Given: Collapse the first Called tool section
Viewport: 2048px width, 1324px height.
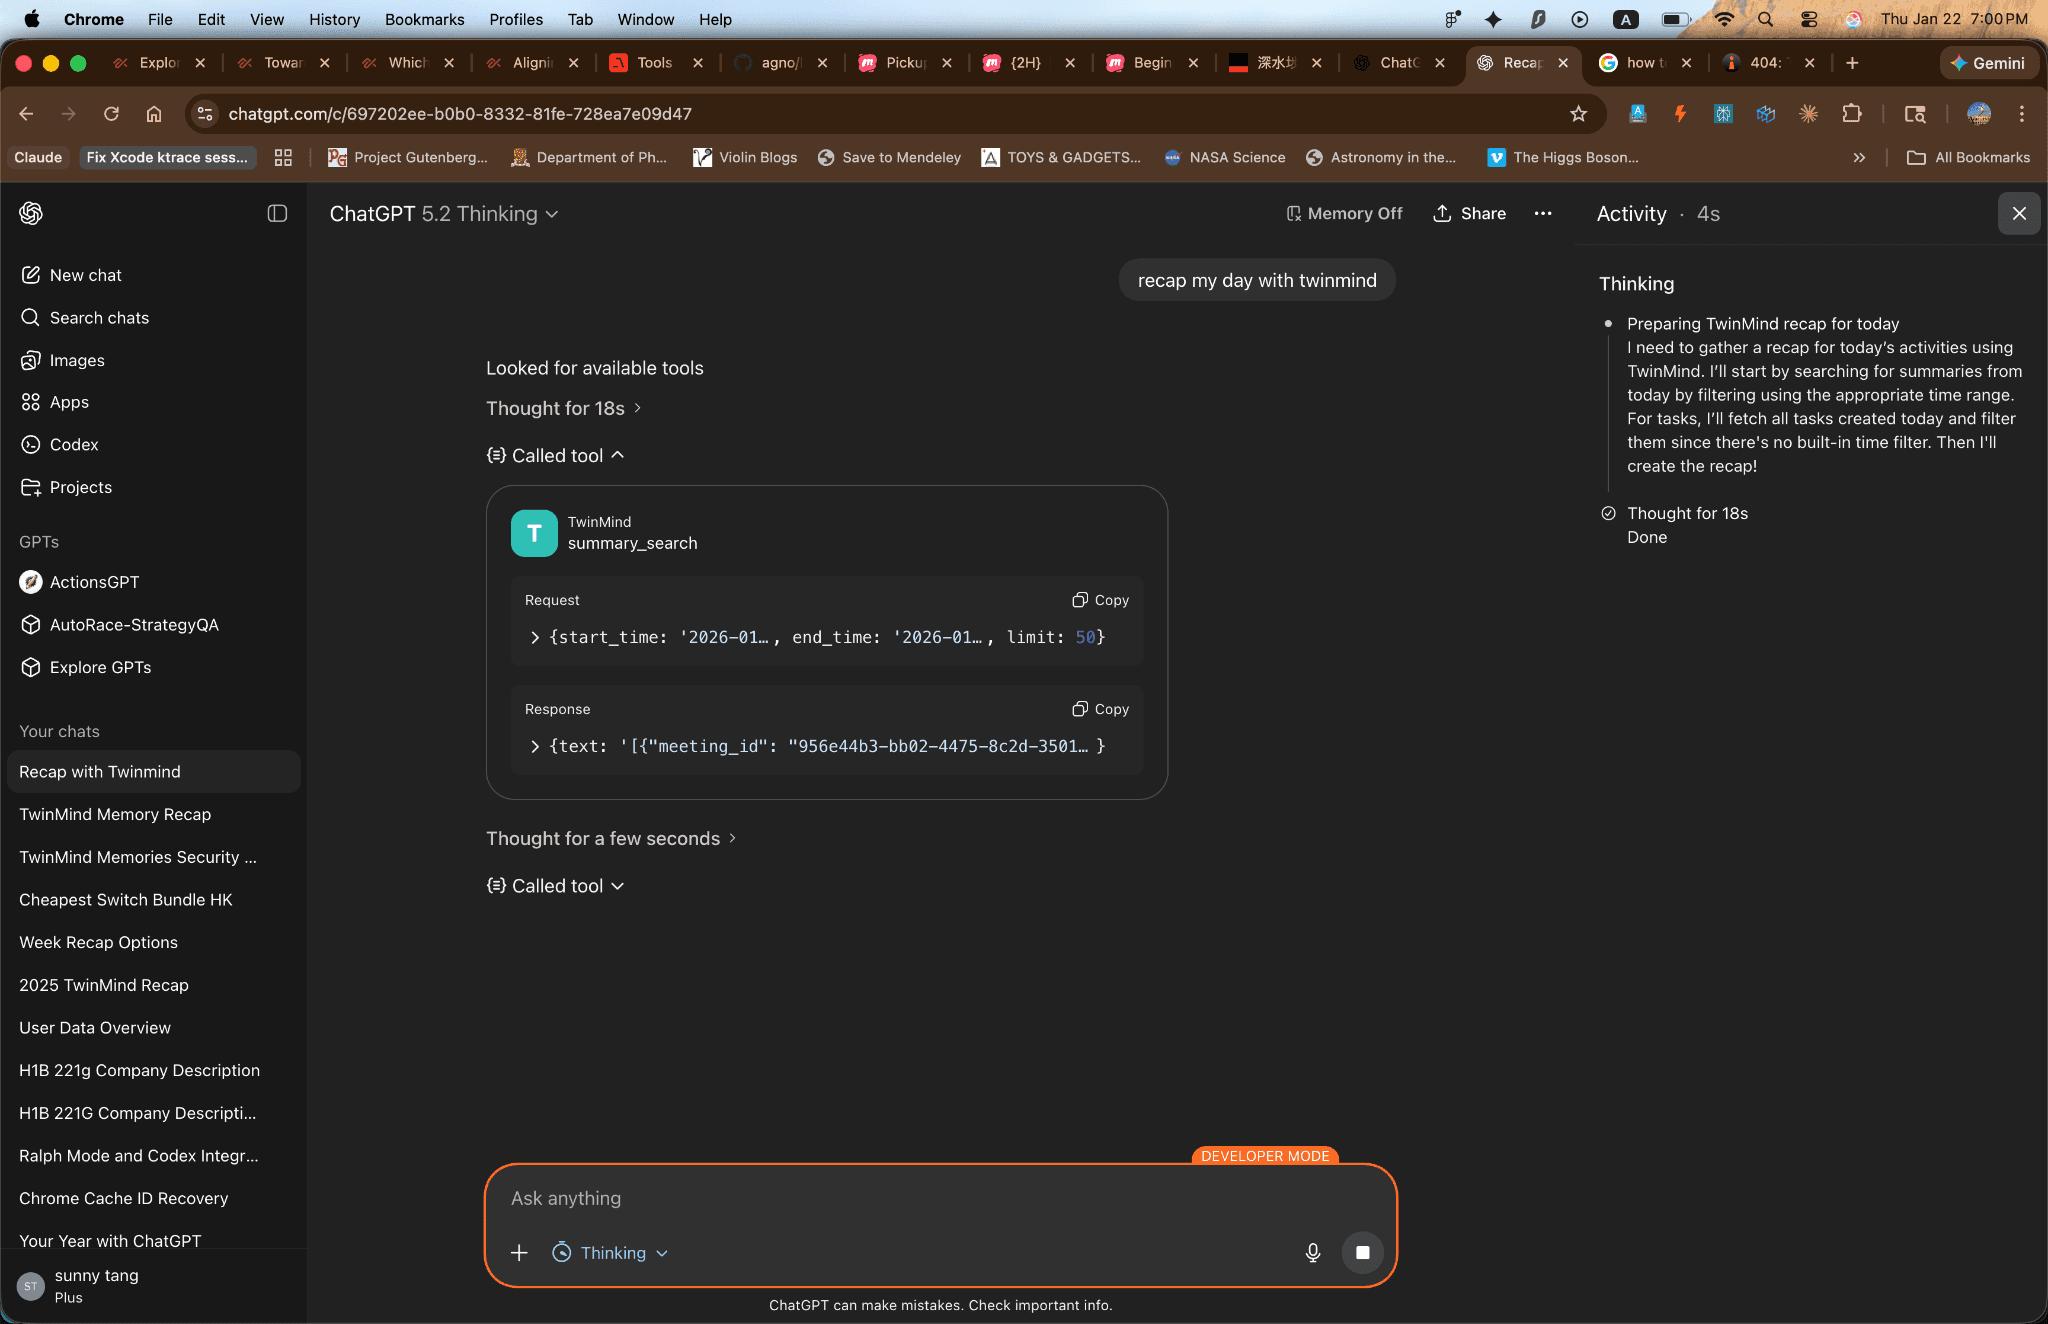Looking at the screenshot, I should click(556, 455).
